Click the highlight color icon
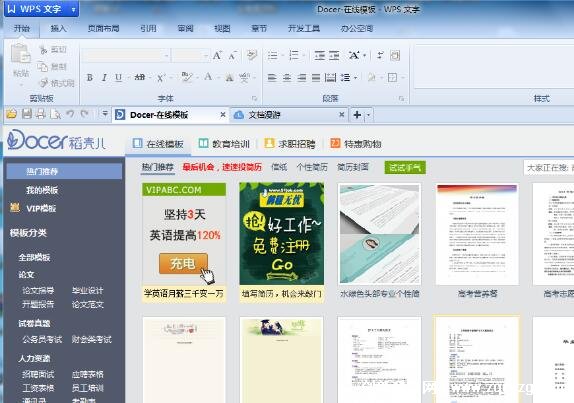 (186, 77)
